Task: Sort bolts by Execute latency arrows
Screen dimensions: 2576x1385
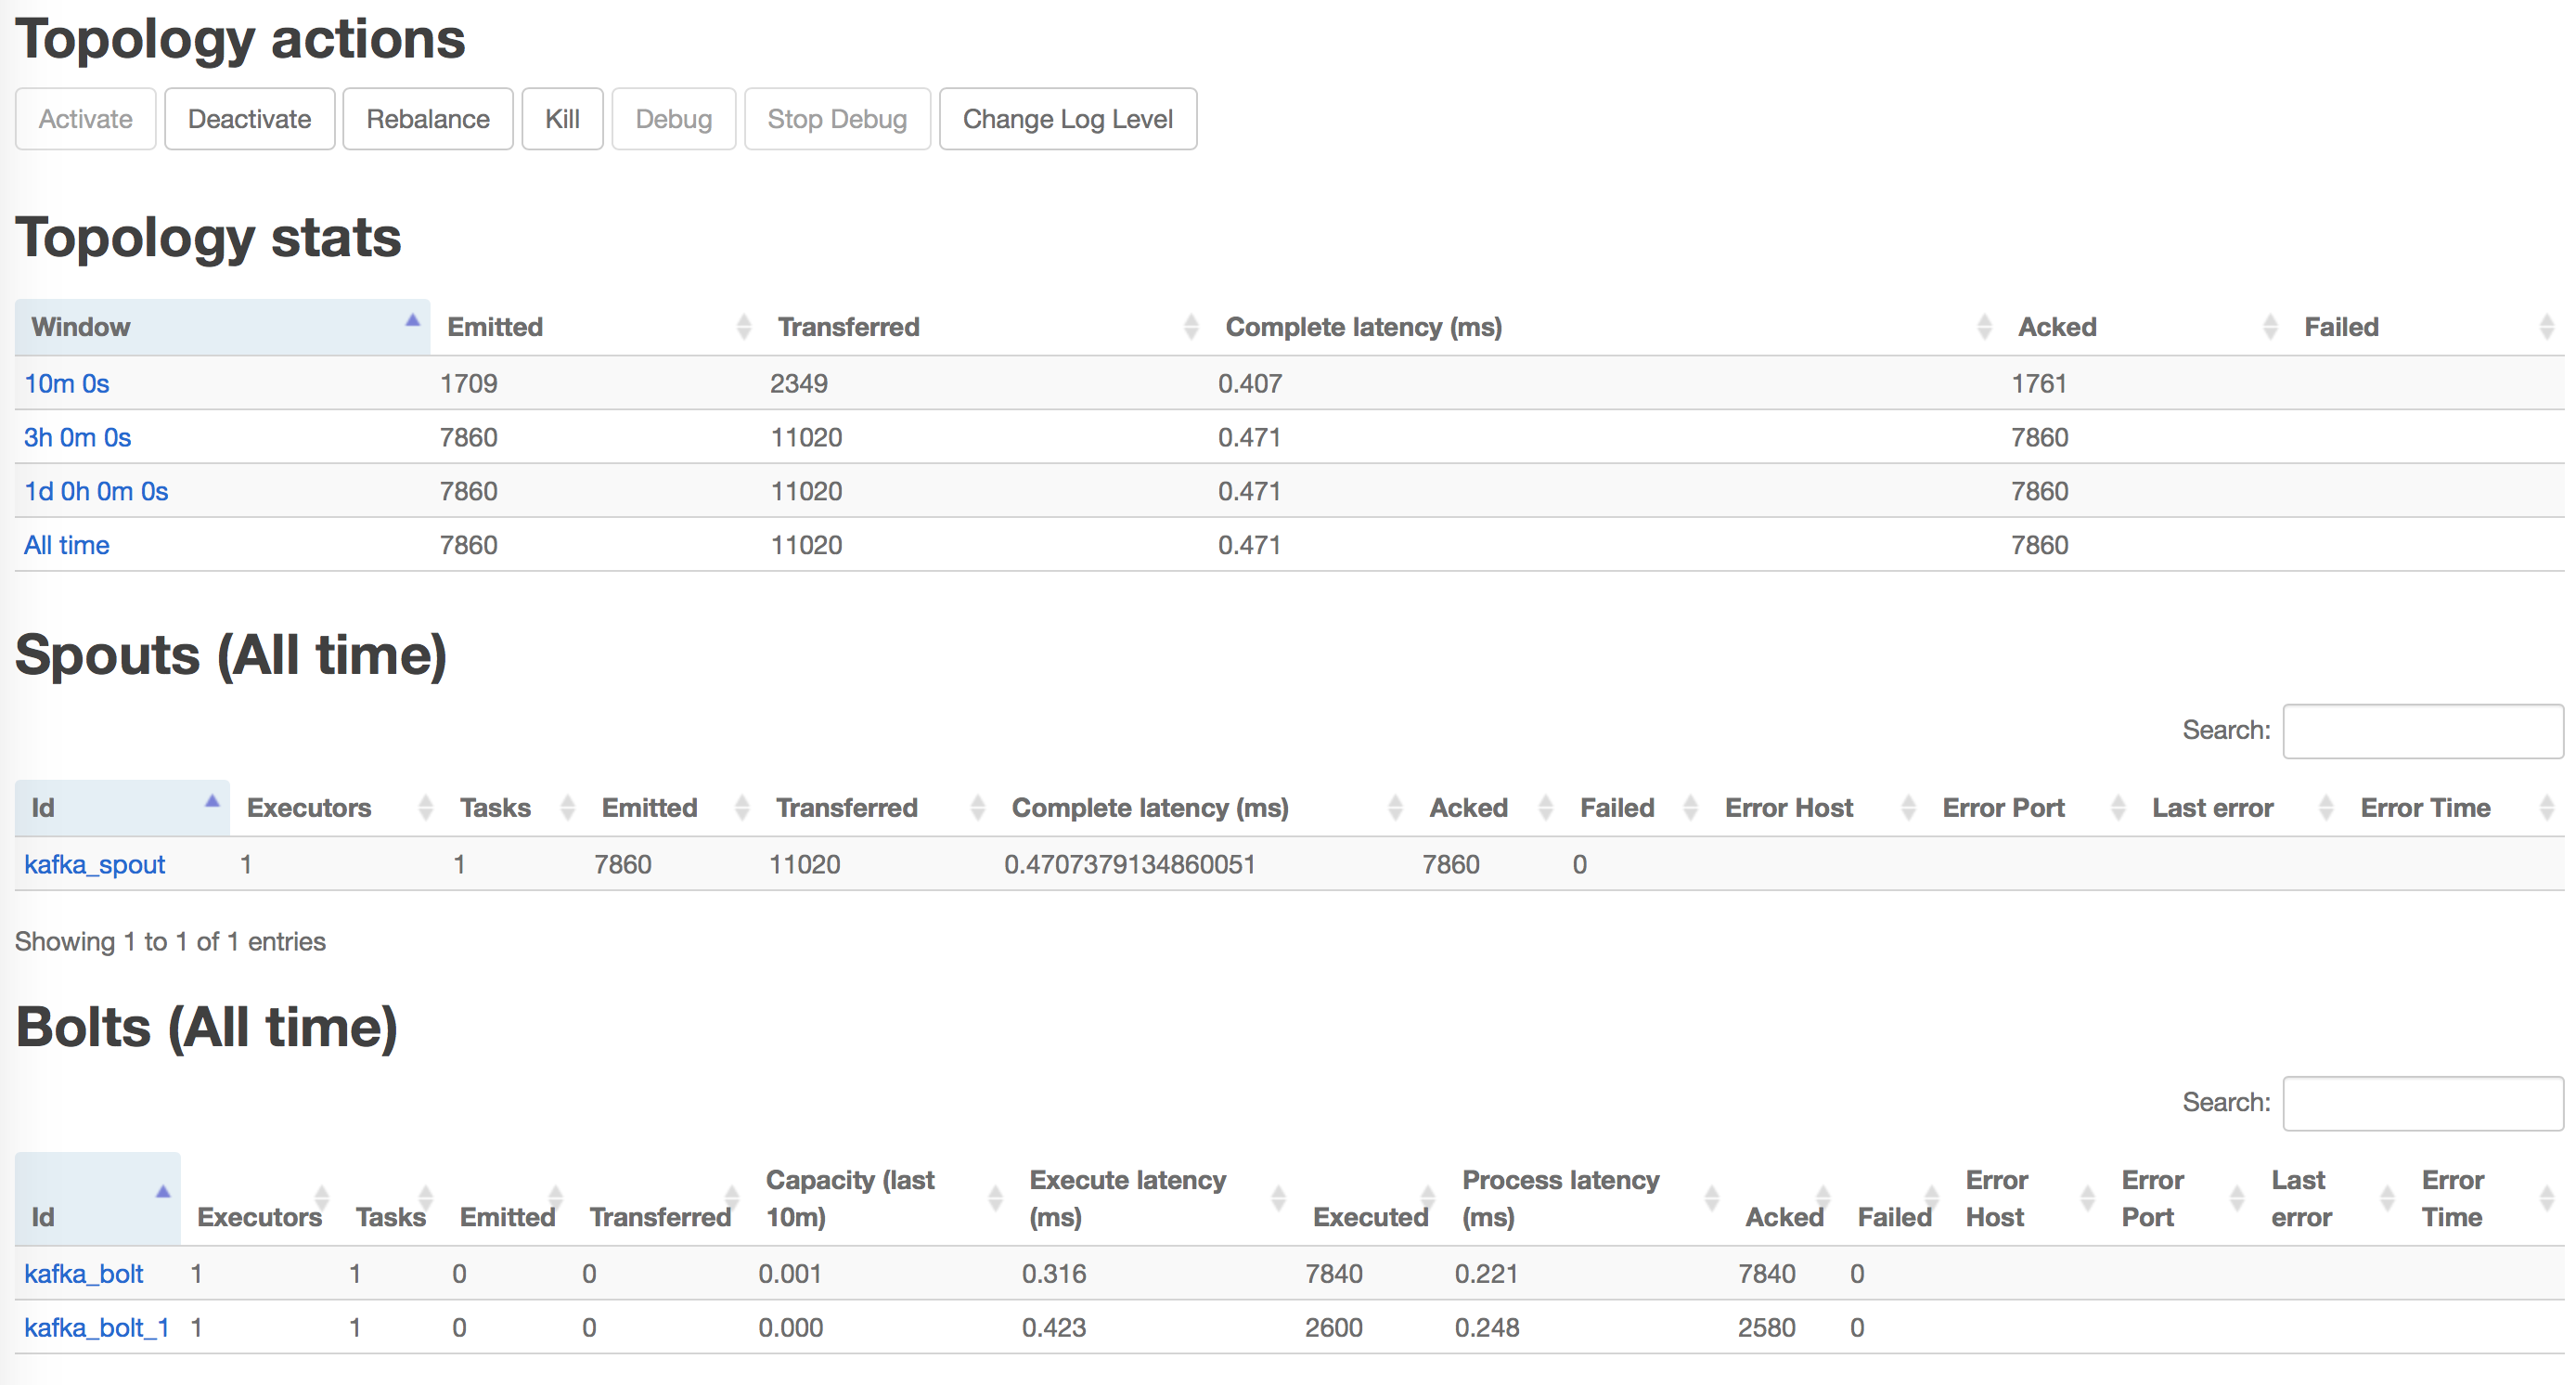Action: coord(1278,1198)
